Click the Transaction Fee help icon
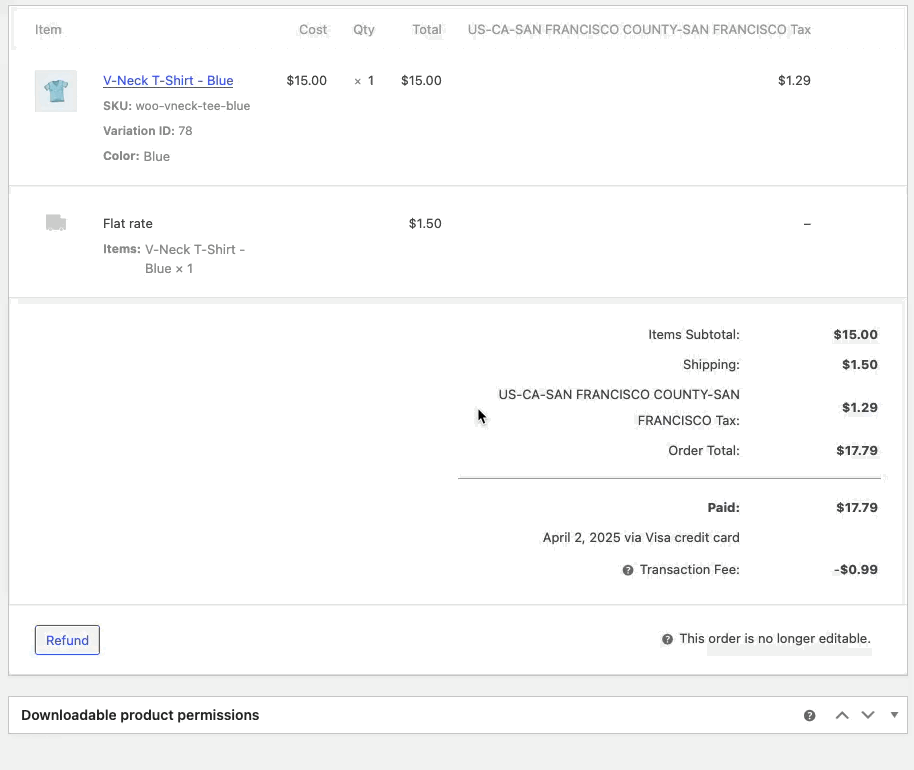The image size is (914, 770). tap(628, 570)
